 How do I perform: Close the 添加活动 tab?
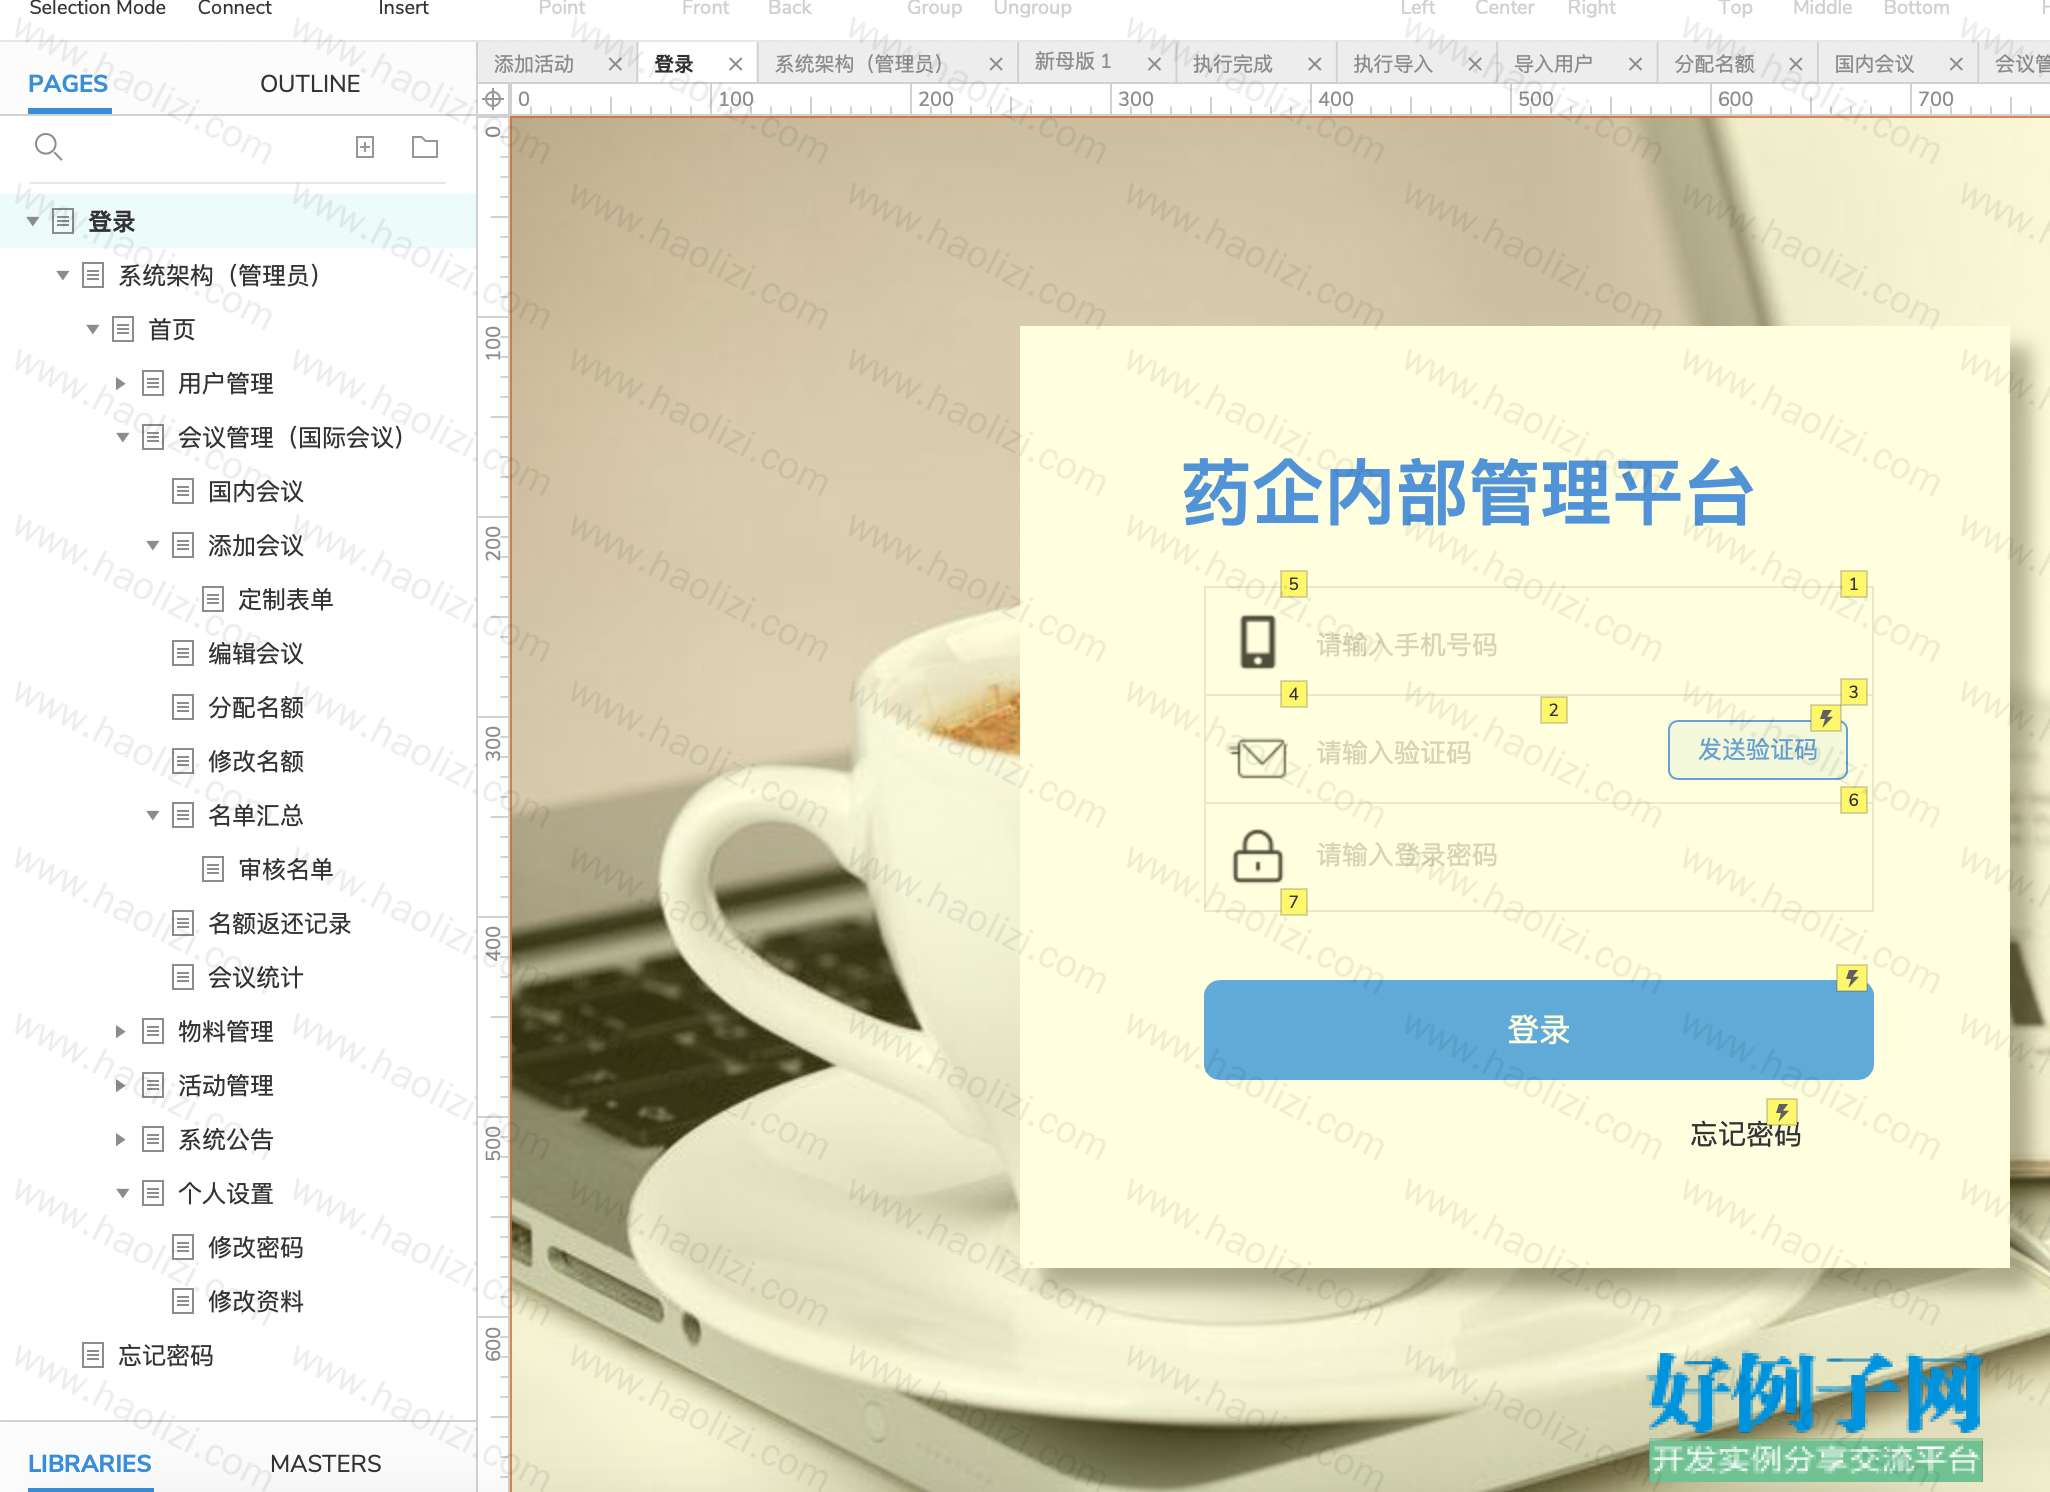[615, 64]
